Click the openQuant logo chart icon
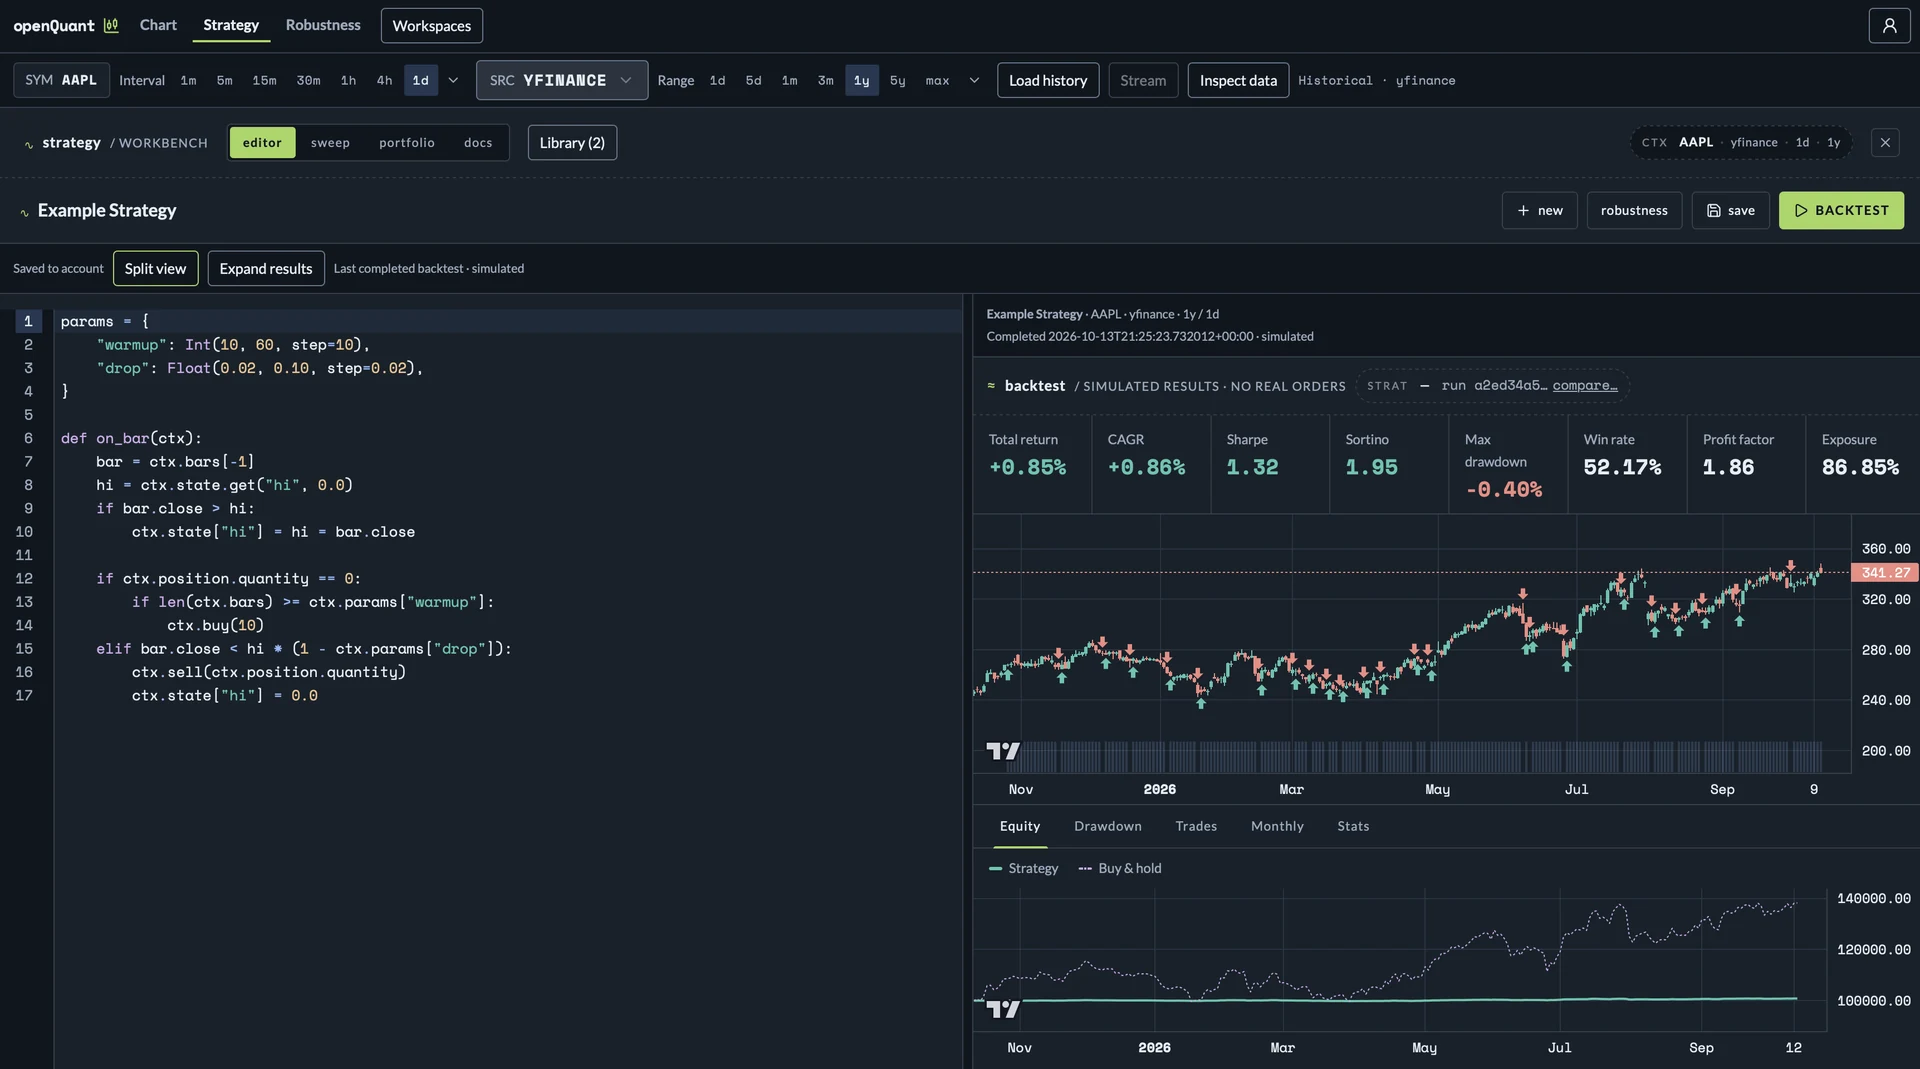Screen dimensions: 1920x1069 (x=111, y=25)
